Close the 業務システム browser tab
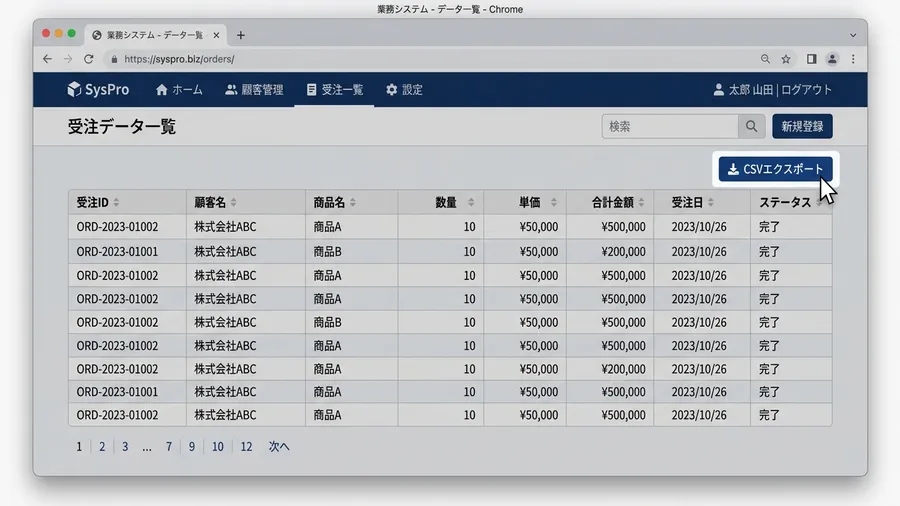 click(216, 36)
